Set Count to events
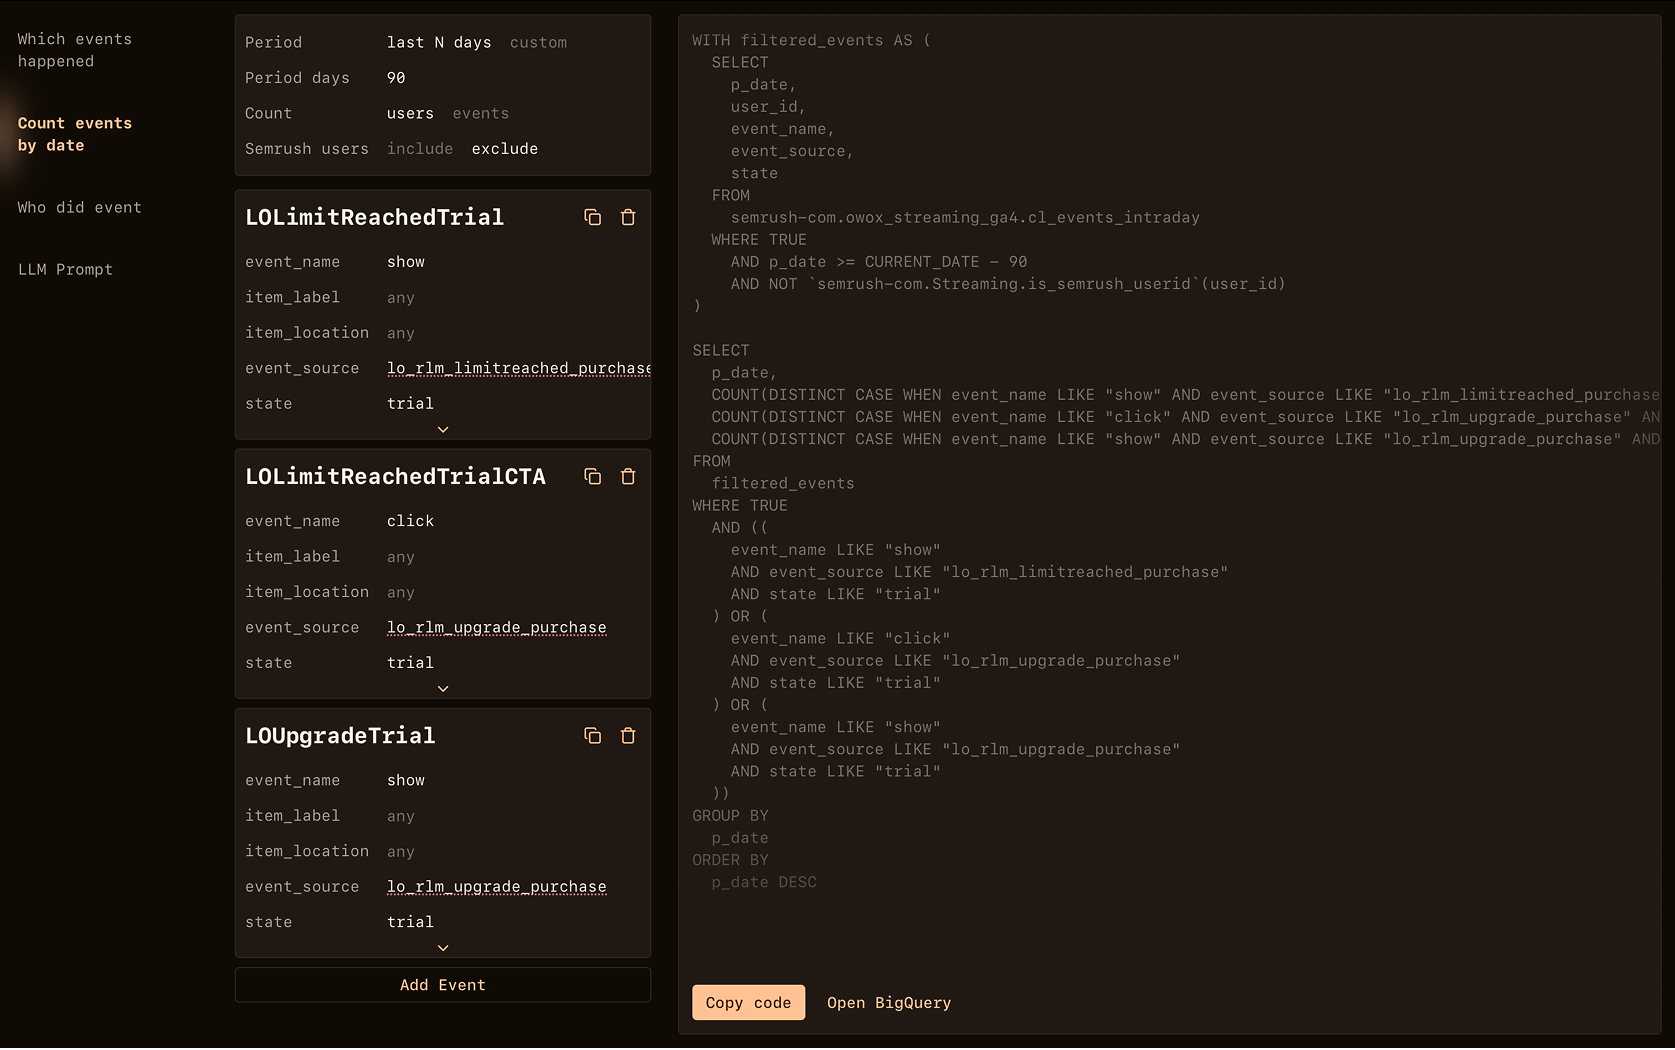Screen dimensions: 1675x1050 480,113
